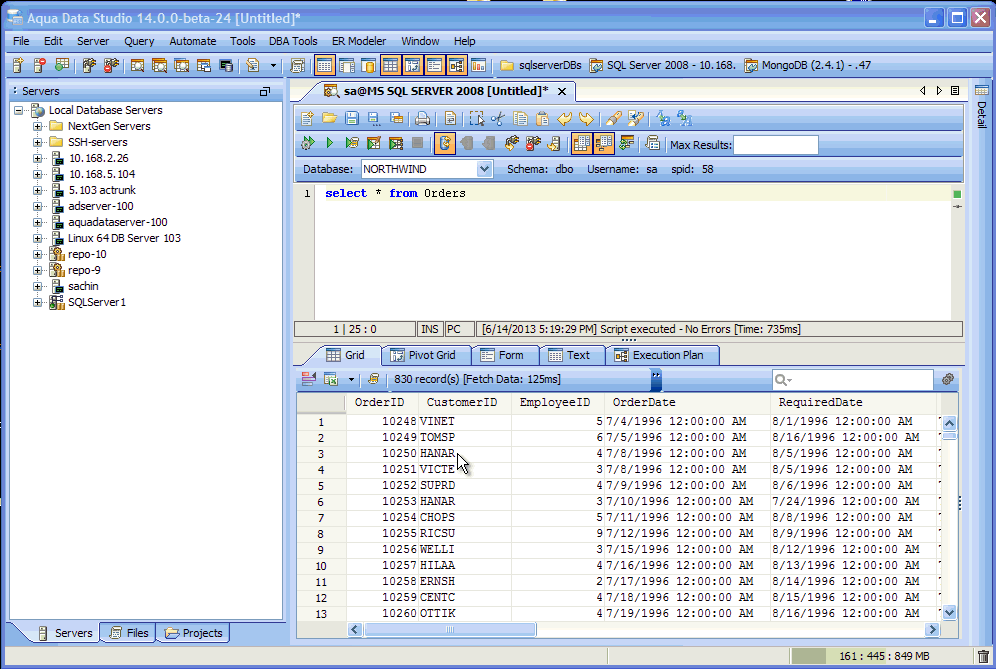Toggle the highlighted results tree layout button
996x669 pixels.
pyautogui.click(x=603, y=143)
